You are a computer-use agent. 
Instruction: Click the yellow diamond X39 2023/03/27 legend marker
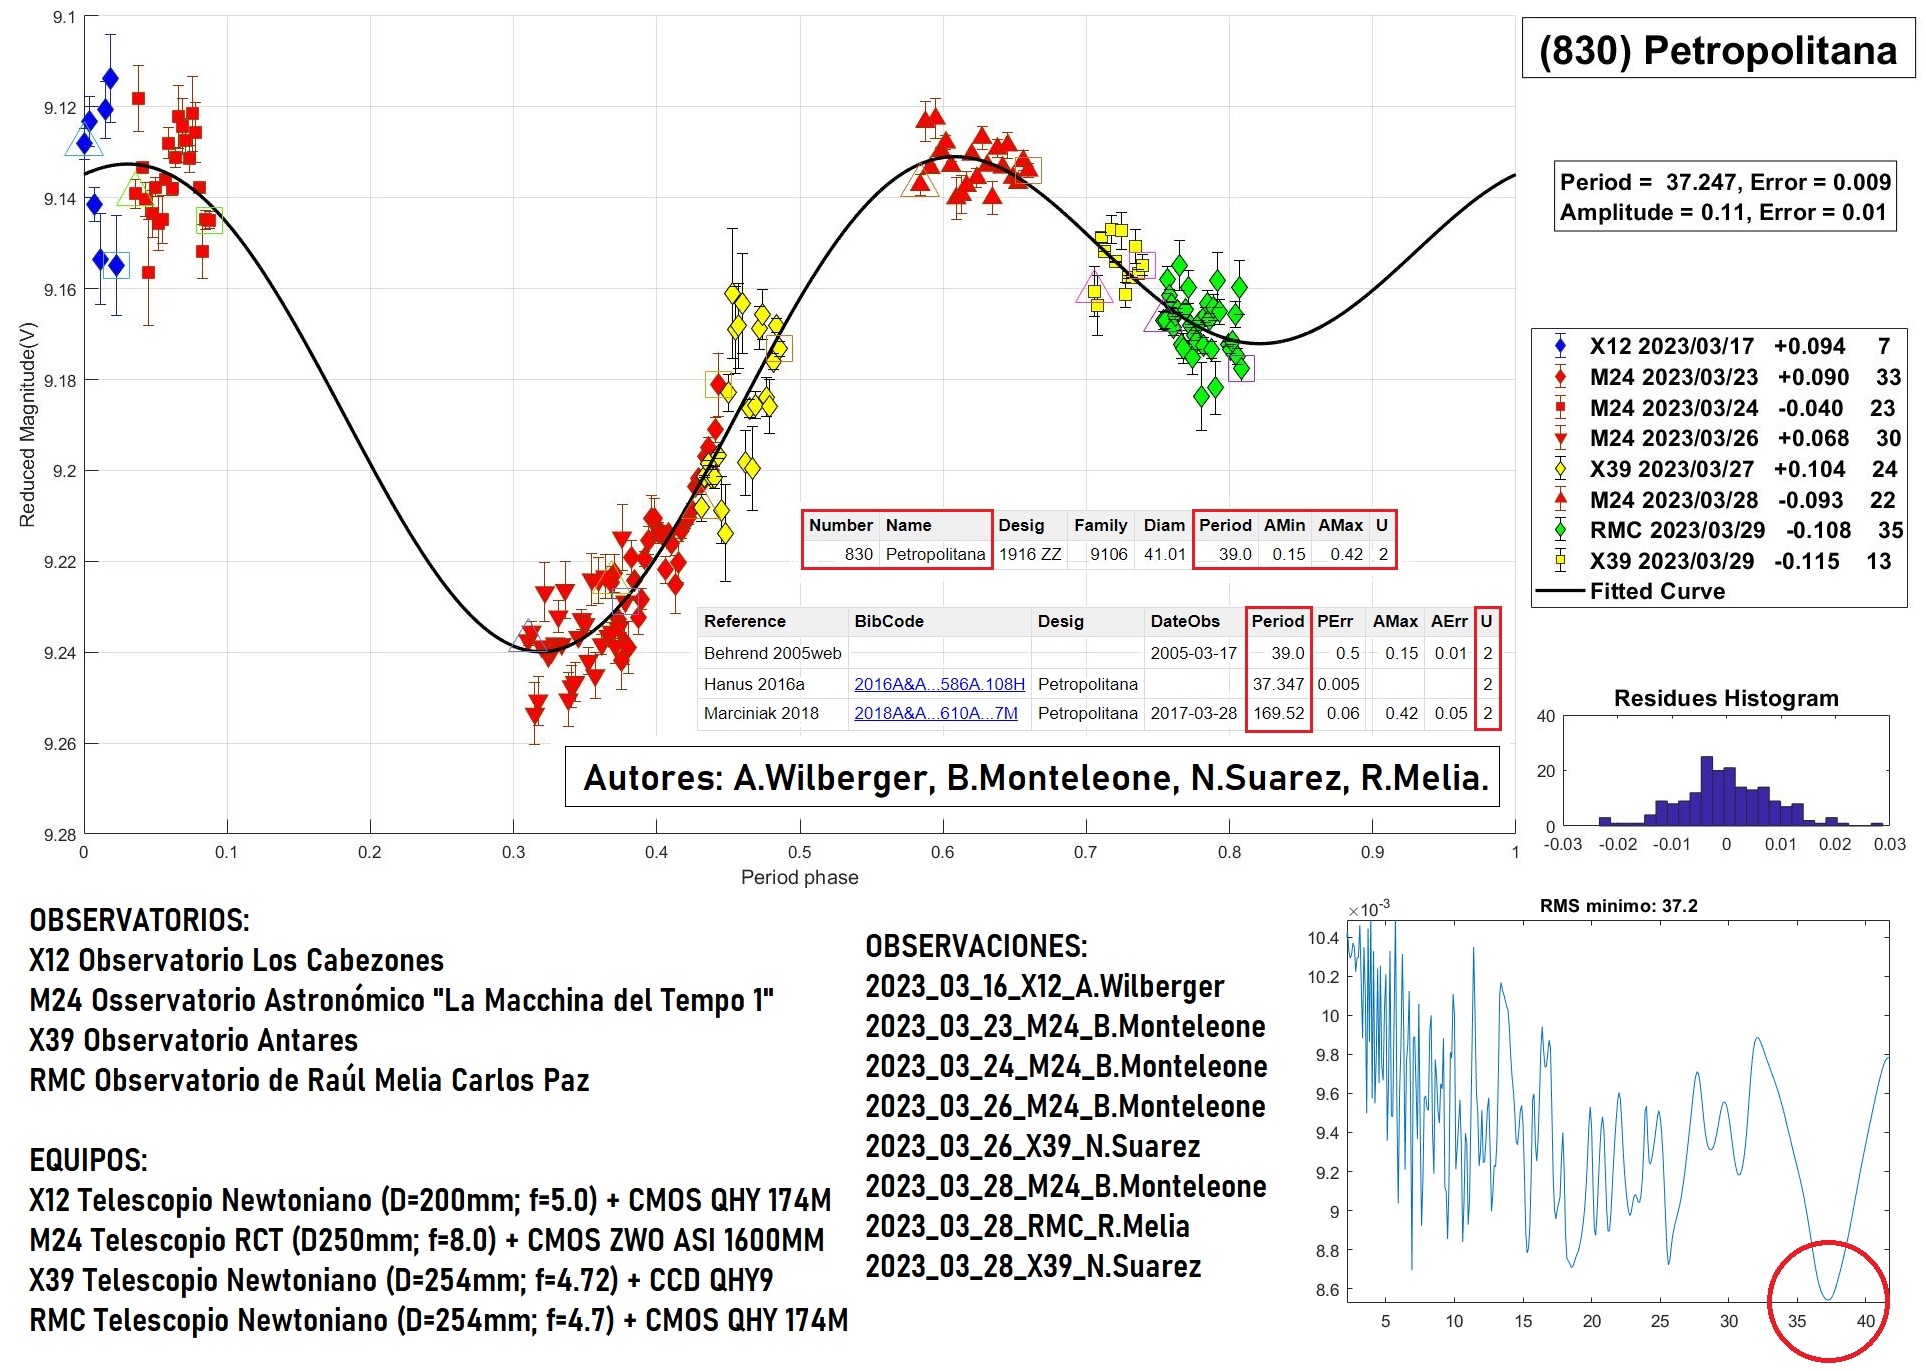[x=1560, y=469]
